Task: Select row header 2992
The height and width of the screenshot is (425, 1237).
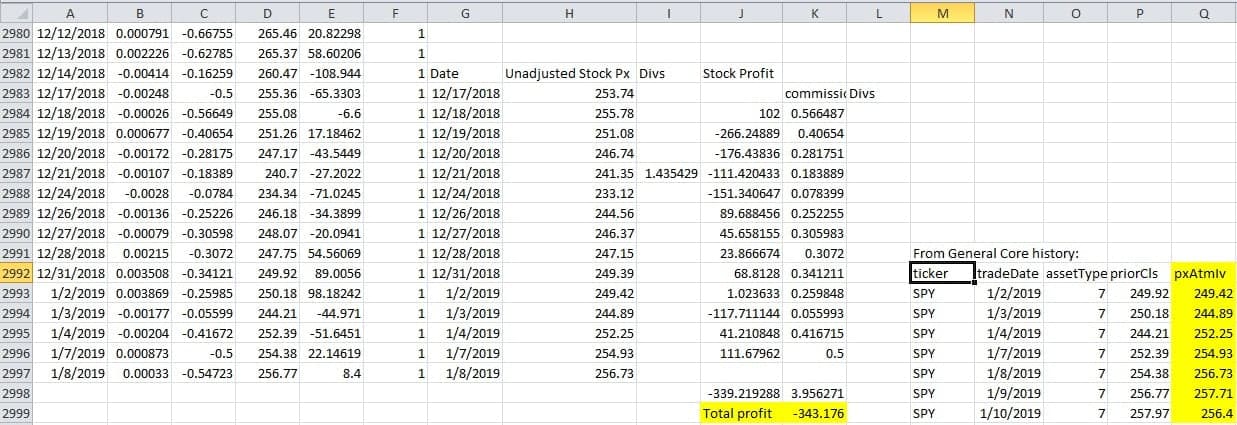Action: coord(17,272)
